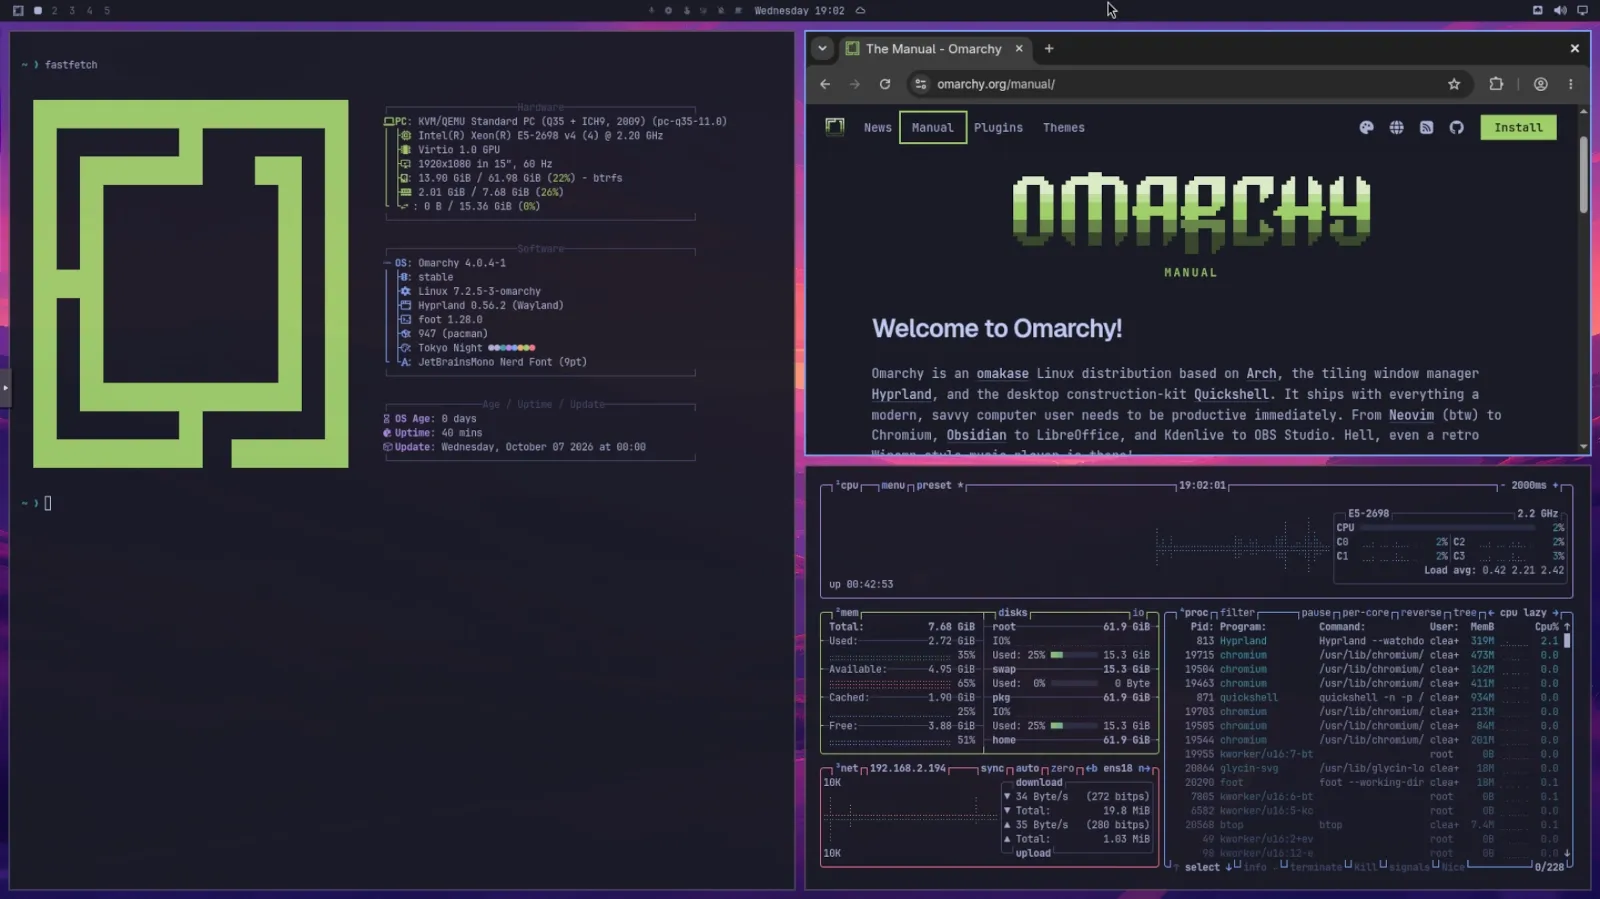Toggle zero in the btop net panel

(1062, 769)
